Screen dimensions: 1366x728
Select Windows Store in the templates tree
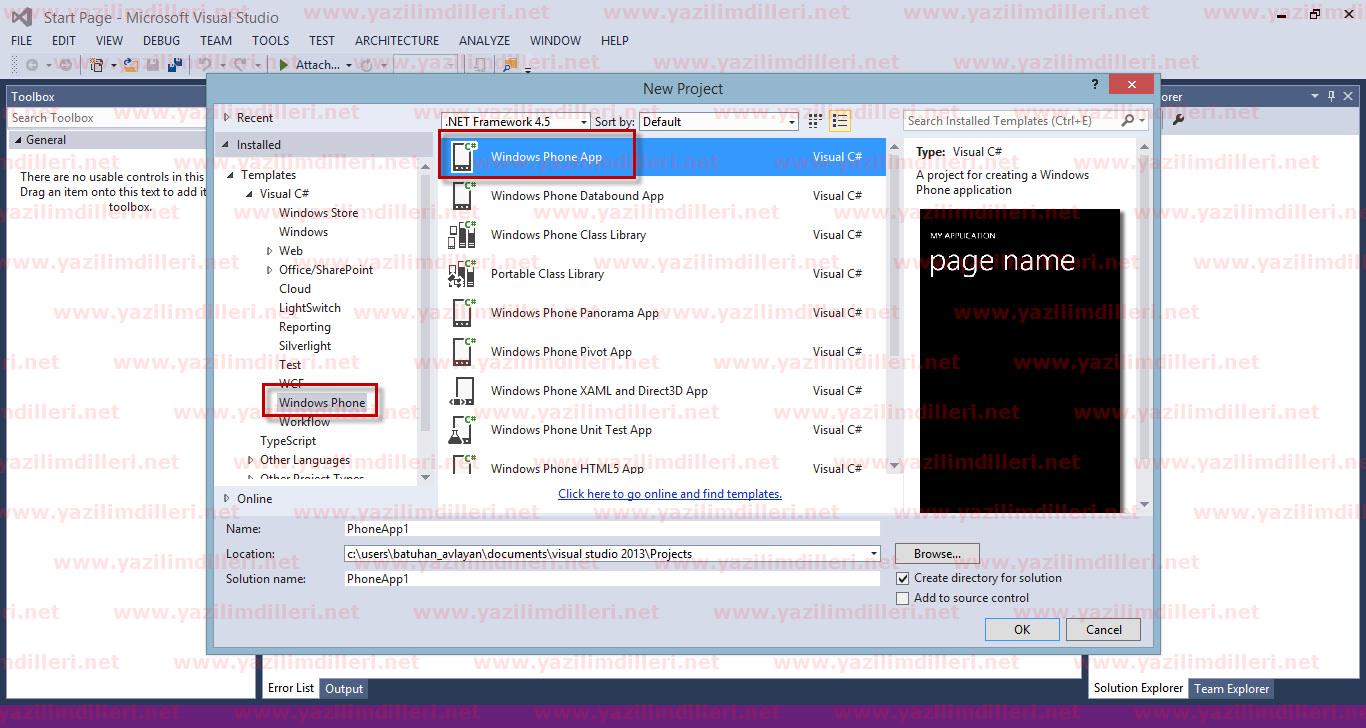pyautogui.click(x=318, y=213)
